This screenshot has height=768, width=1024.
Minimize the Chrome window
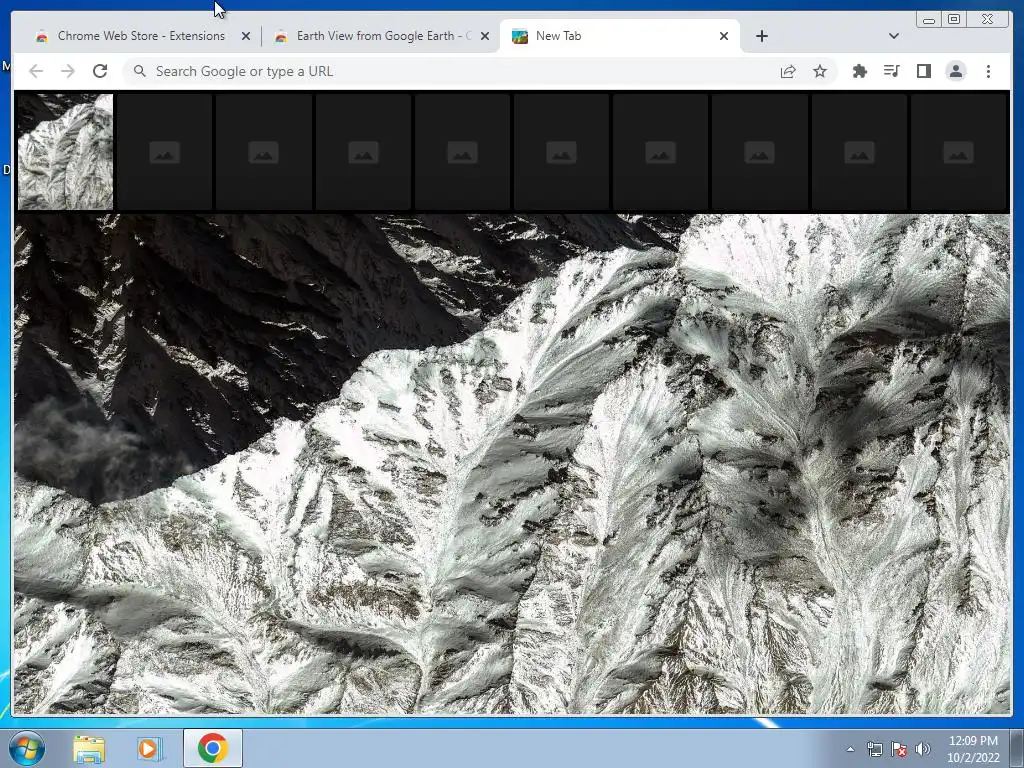[929, 20]
